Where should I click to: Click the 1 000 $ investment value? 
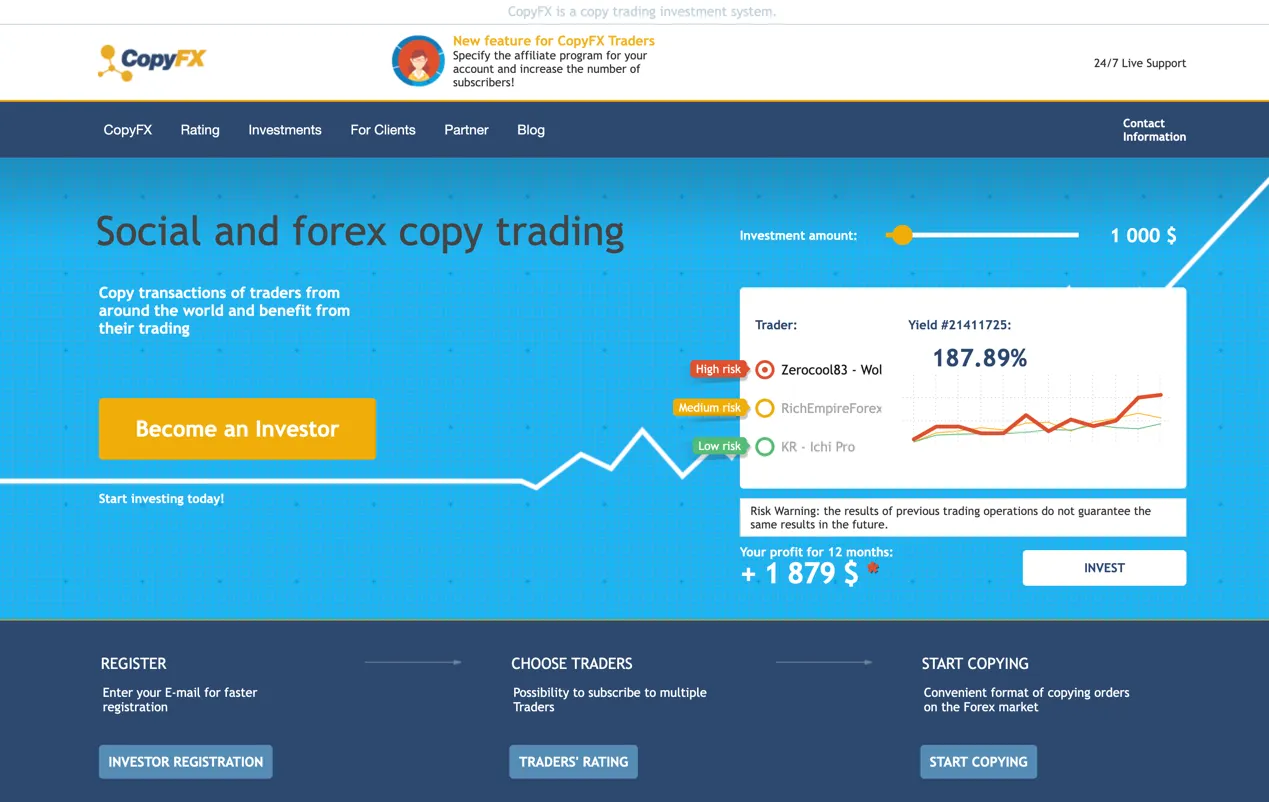(x=1143, y=236)
